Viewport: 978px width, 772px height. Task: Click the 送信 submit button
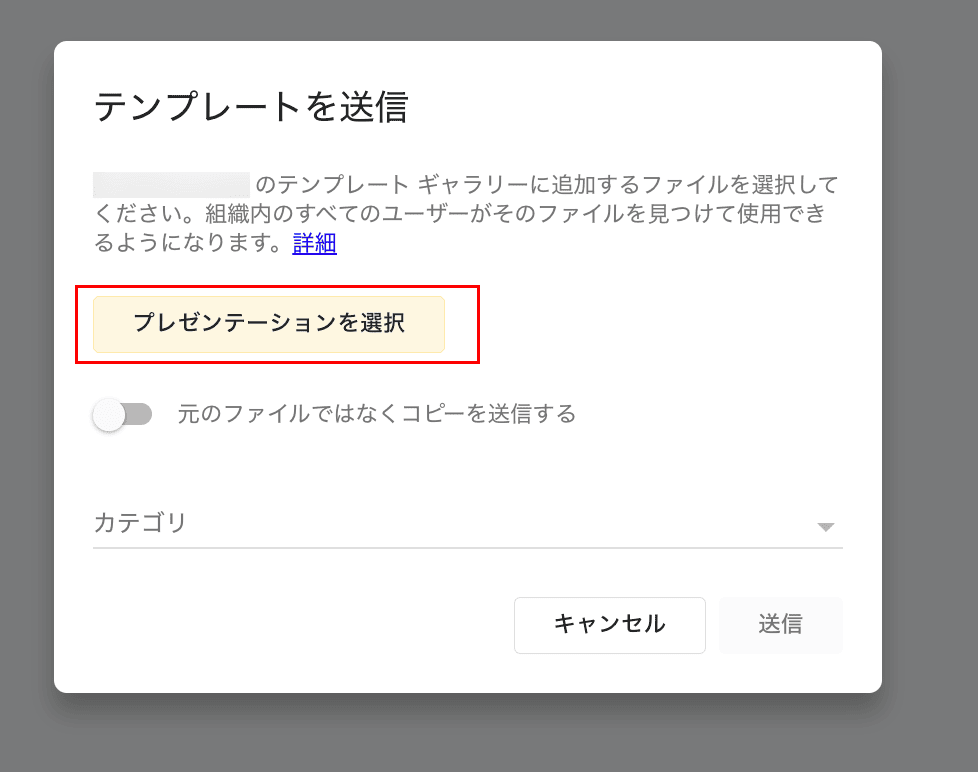click(780, 625)
